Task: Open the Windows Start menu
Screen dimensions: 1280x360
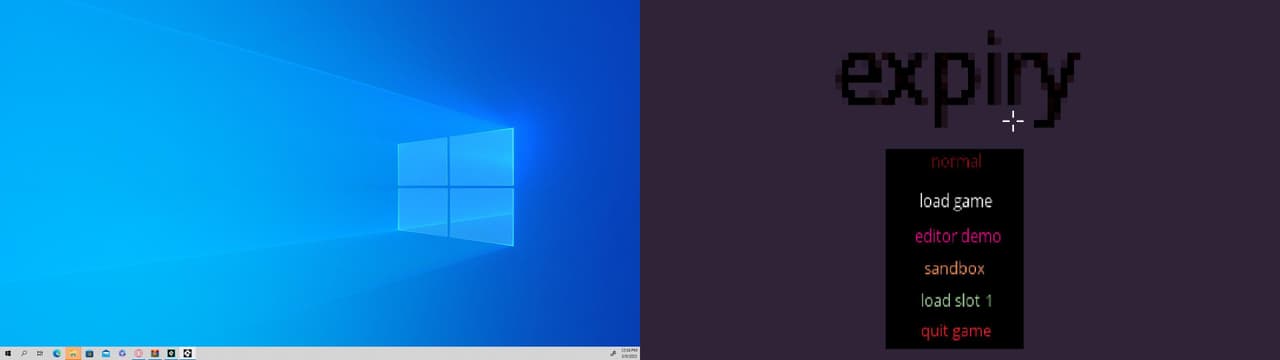Action: [8, 353]
